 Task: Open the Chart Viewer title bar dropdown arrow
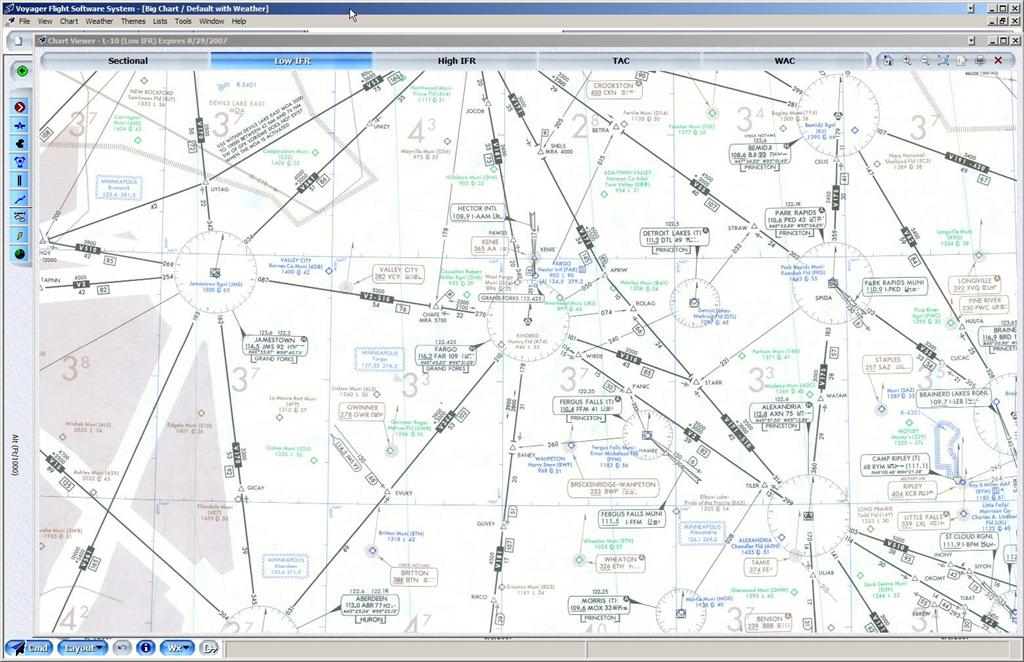pyautogui.click(x=972, y=40)
